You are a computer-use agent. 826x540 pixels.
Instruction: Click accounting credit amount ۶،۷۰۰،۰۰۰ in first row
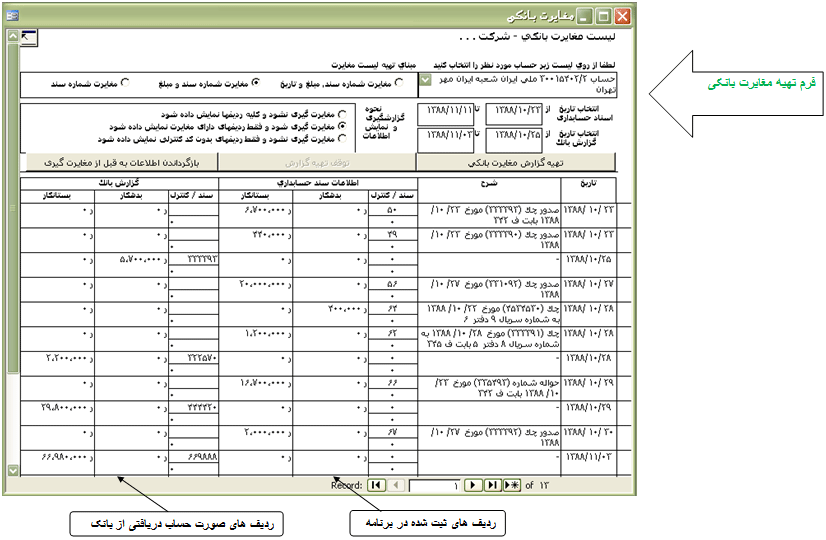(268, 210)
